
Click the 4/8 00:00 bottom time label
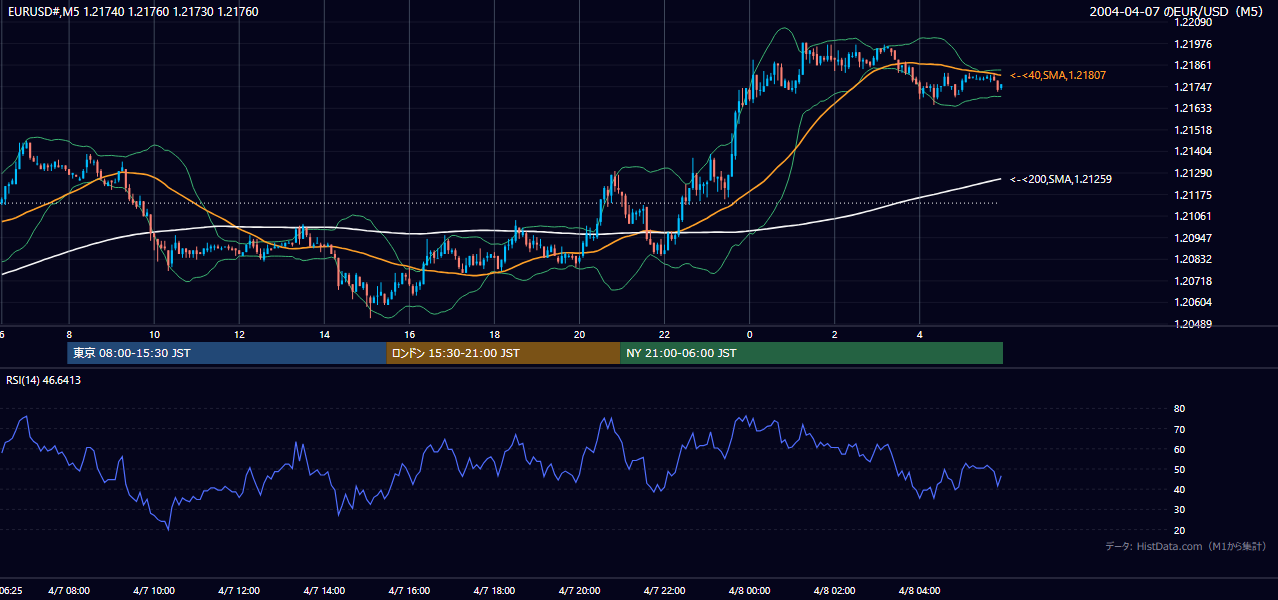pyautogui.click(x=749, y=591)
